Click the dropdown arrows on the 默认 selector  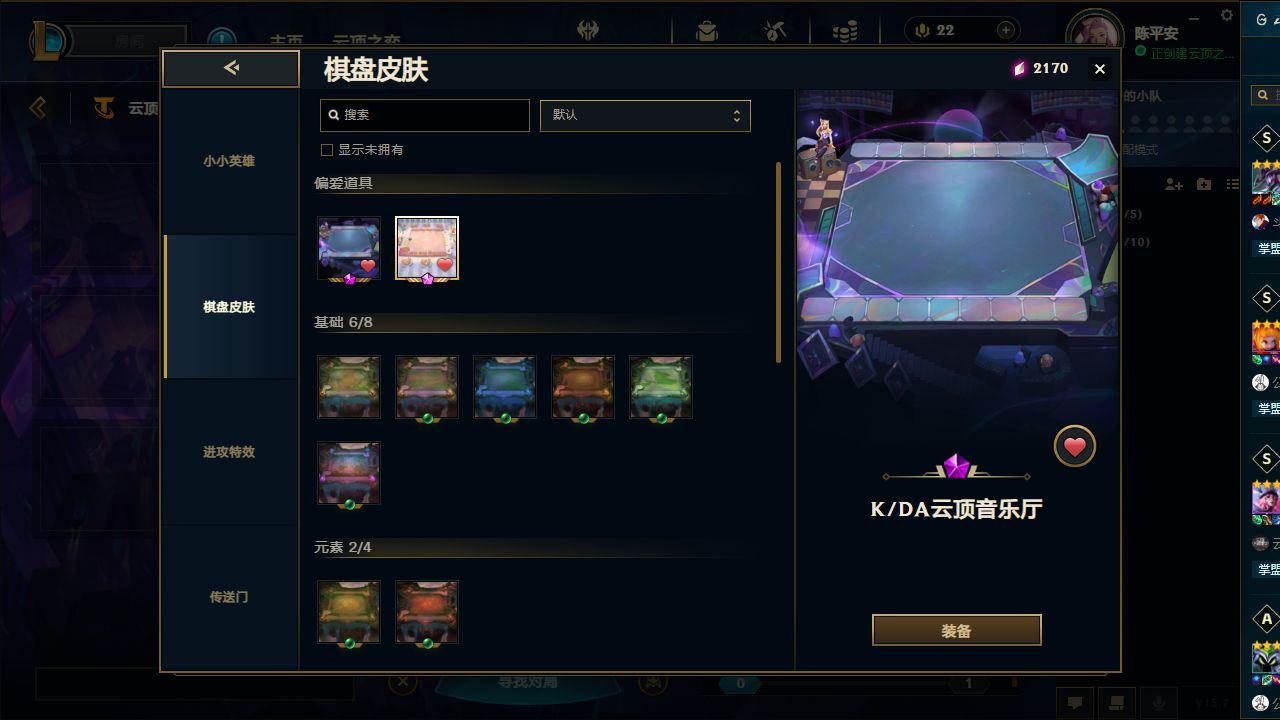pyautogui.click(x=737, y=115)
